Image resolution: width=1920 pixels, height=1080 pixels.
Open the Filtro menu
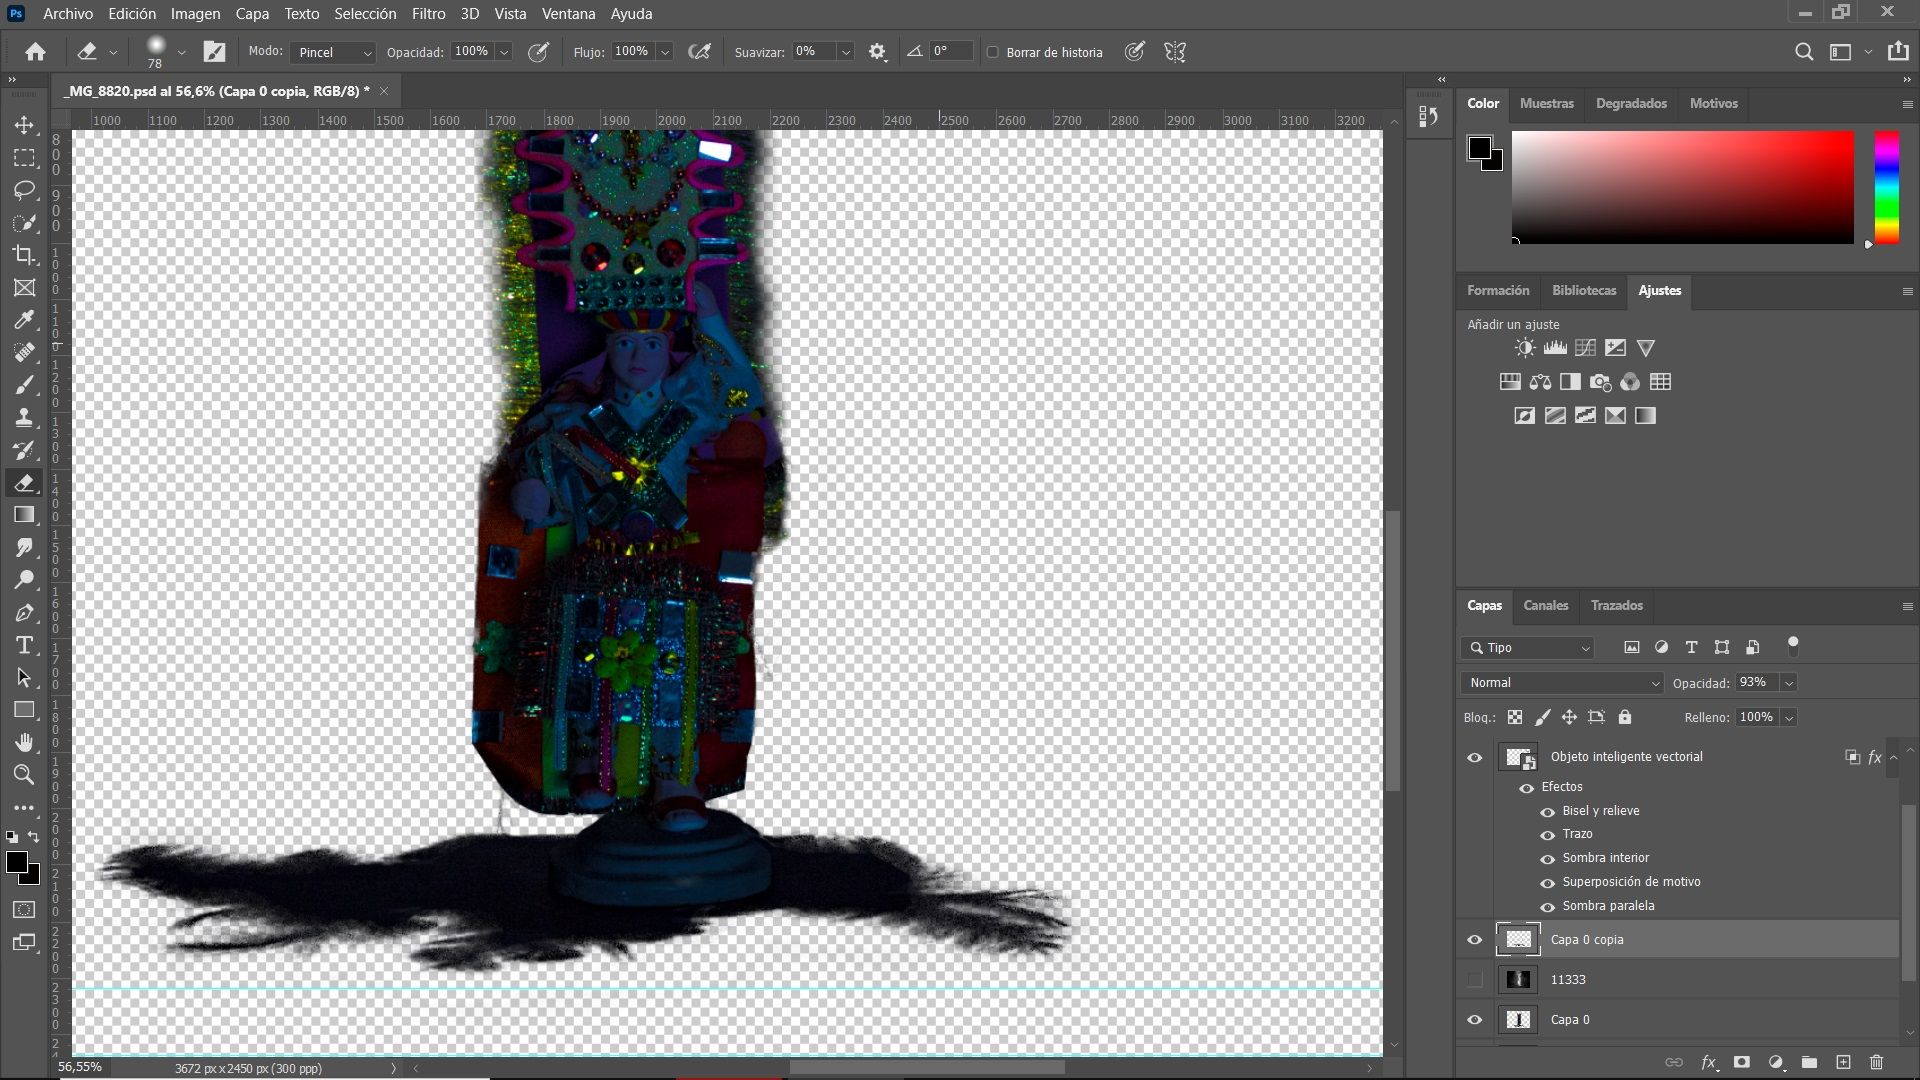pos(428,14)
